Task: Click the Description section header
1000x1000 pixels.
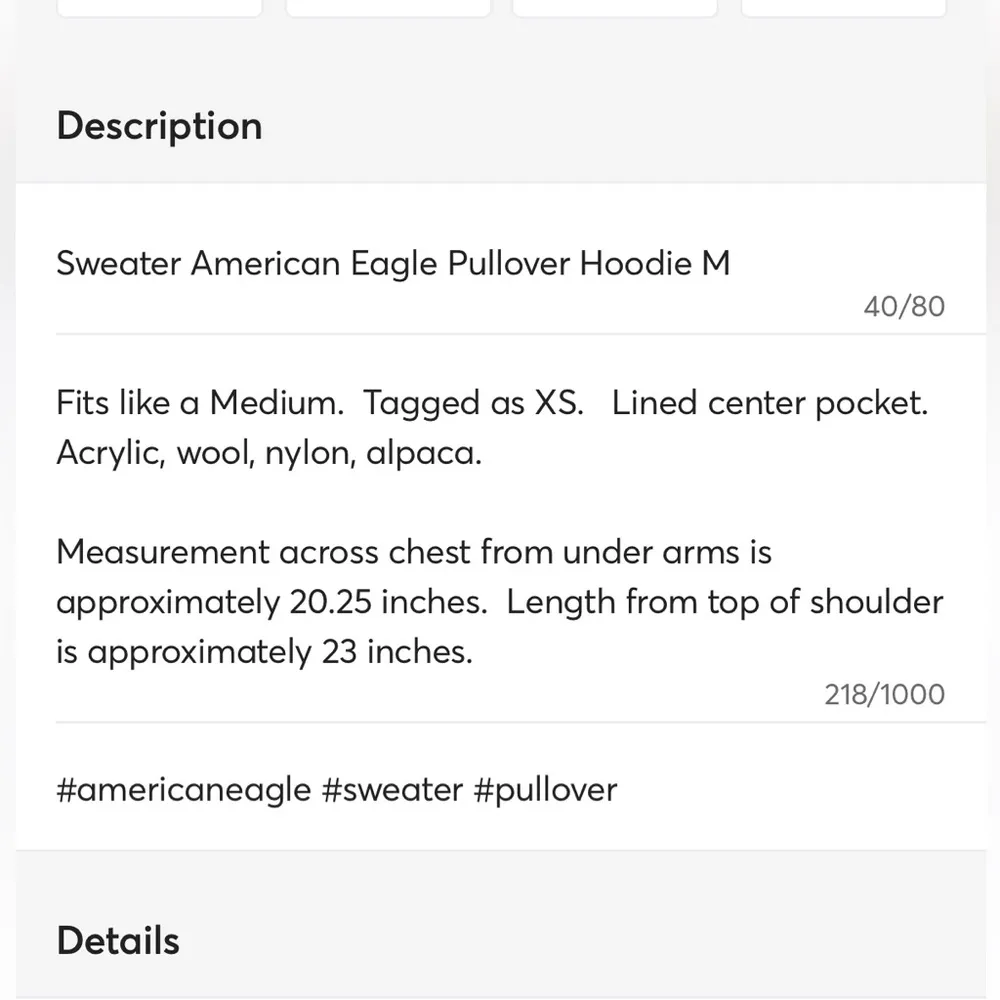Action: [x=159, y=126]
